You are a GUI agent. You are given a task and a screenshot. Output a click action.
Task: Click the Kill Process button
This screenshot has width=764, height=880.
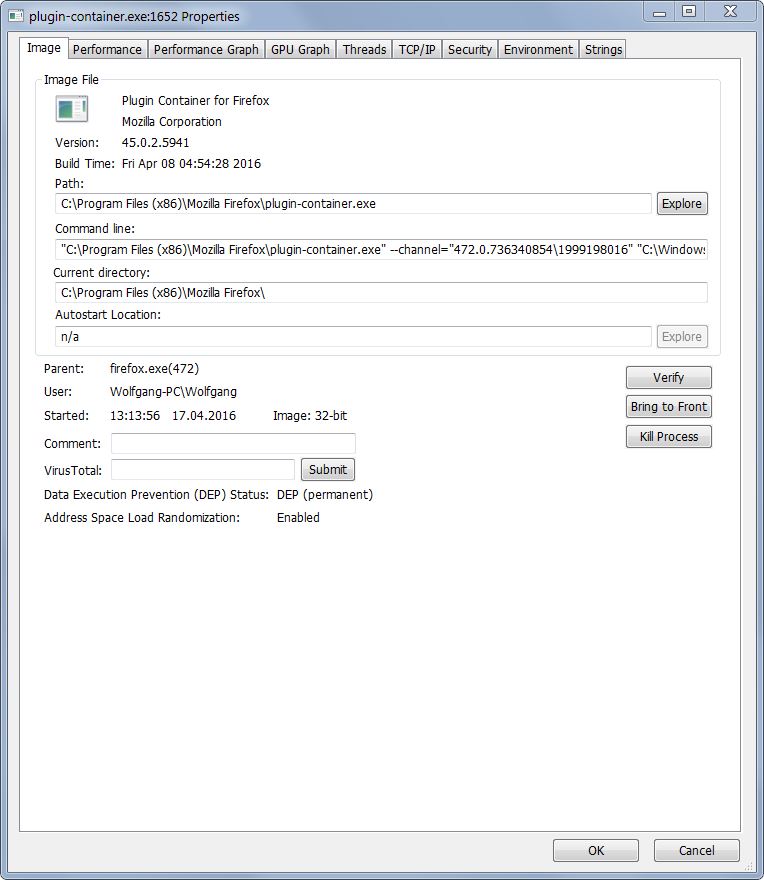coord(669,437)
